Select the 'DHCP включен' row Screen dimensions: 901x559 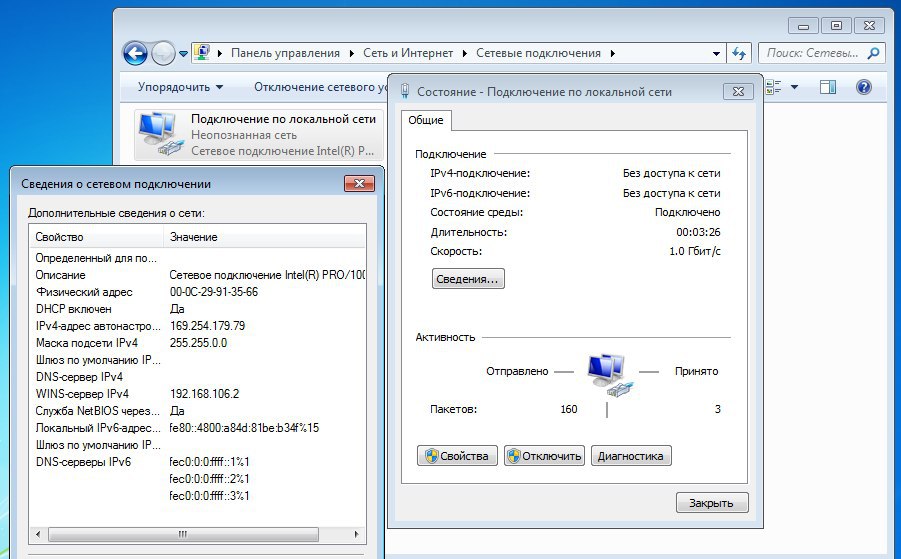197,309
